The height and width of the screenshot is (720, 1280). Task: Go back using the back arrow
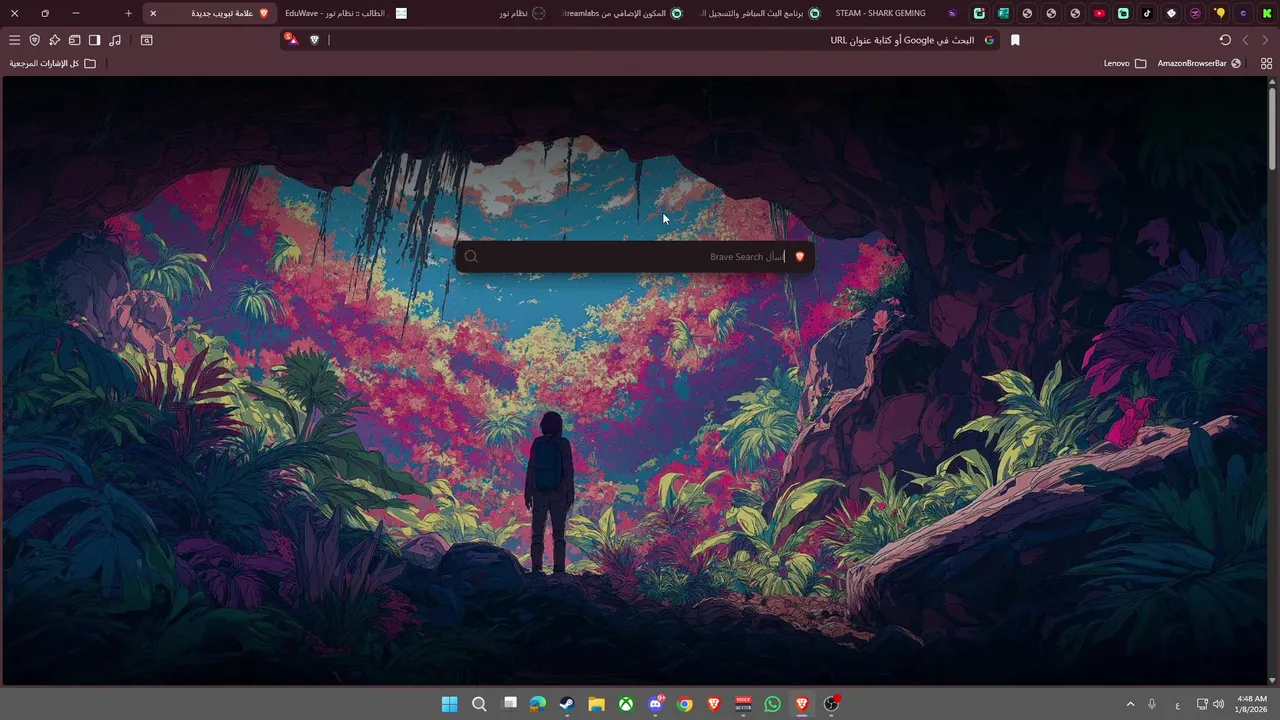[x=1245, y=40]
